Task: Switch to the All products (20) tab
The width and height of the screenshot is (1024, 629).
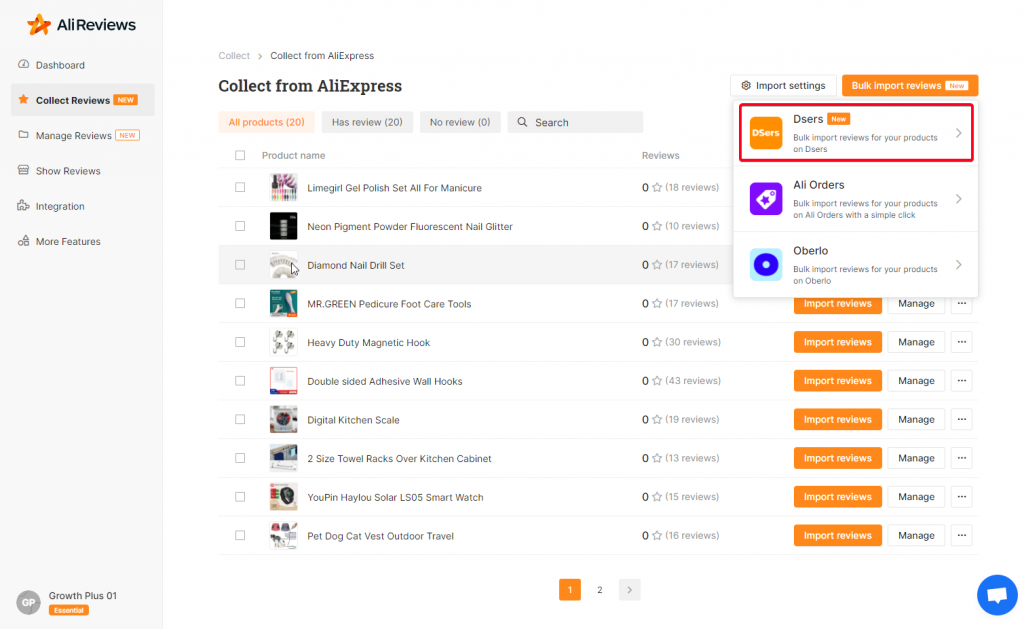Action: click(266, 122)
